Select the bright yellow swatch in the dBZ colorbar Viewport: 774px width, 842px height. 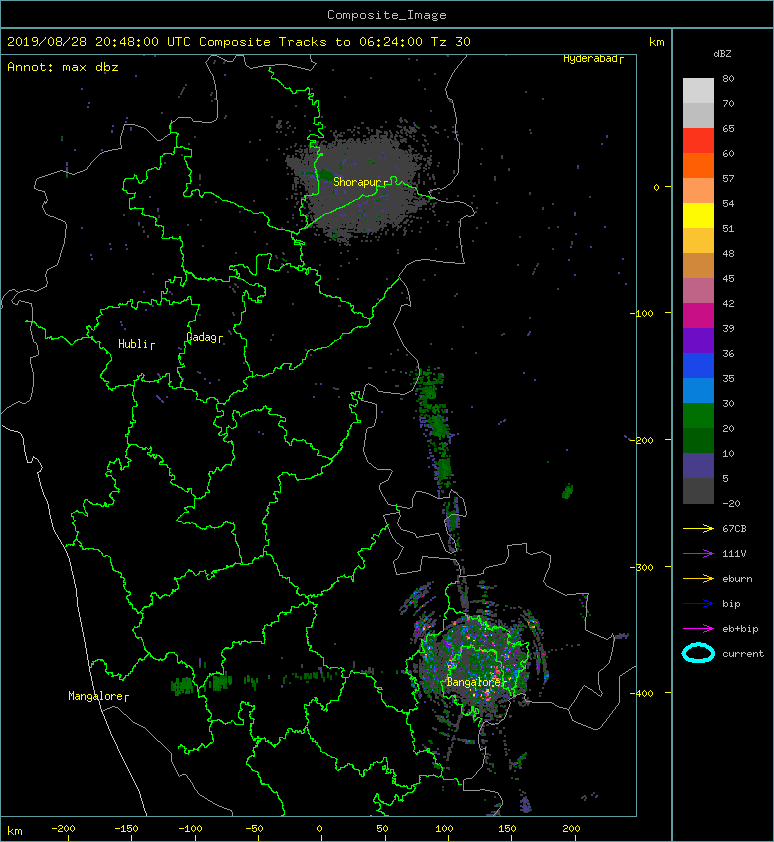(698, 216)
